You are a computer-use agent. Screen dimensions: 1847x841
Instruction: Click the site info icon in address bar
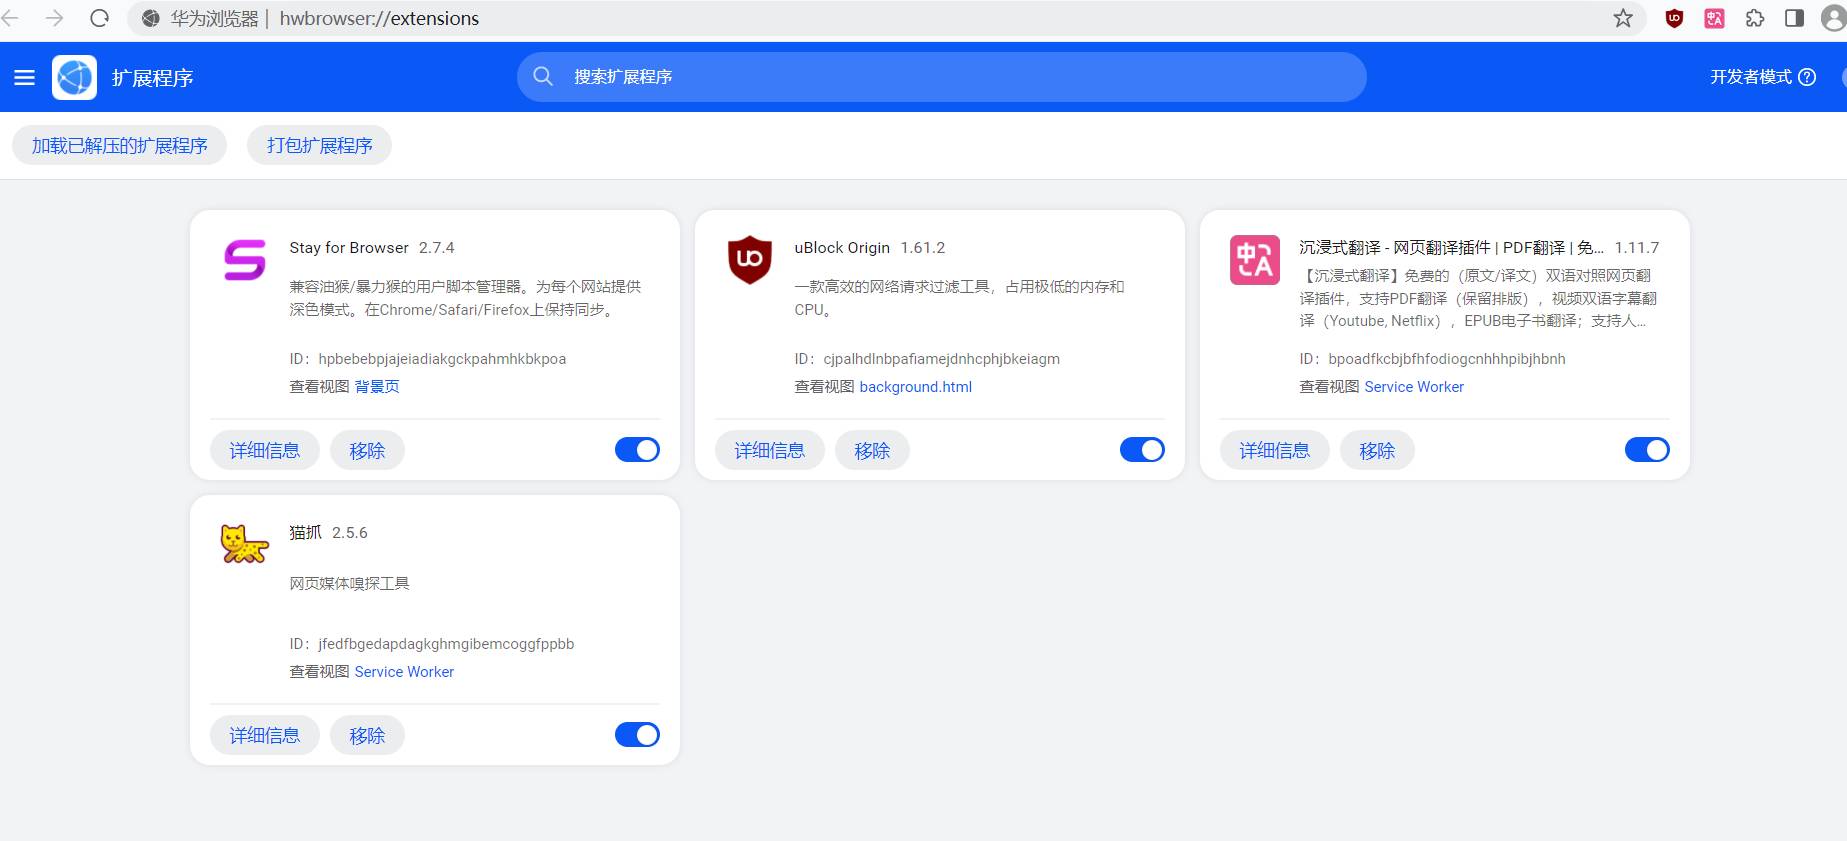tap(151, 18)
